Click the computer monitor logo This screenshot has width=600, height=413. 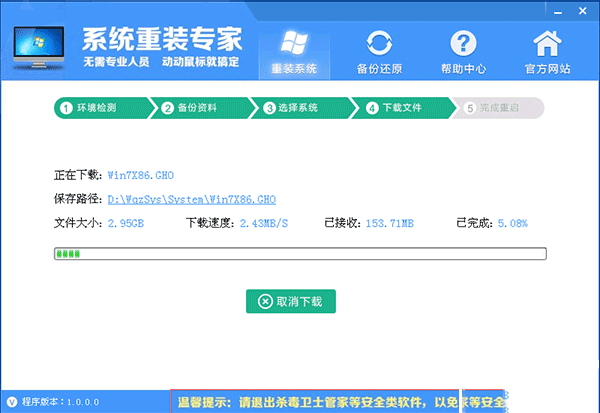pos(39,48)
